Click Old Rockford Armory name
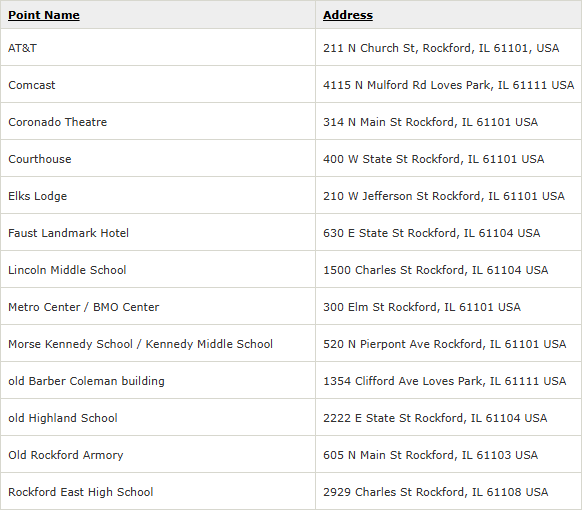The height and width of the screenshot is (510, 582). tap(66, 455)
